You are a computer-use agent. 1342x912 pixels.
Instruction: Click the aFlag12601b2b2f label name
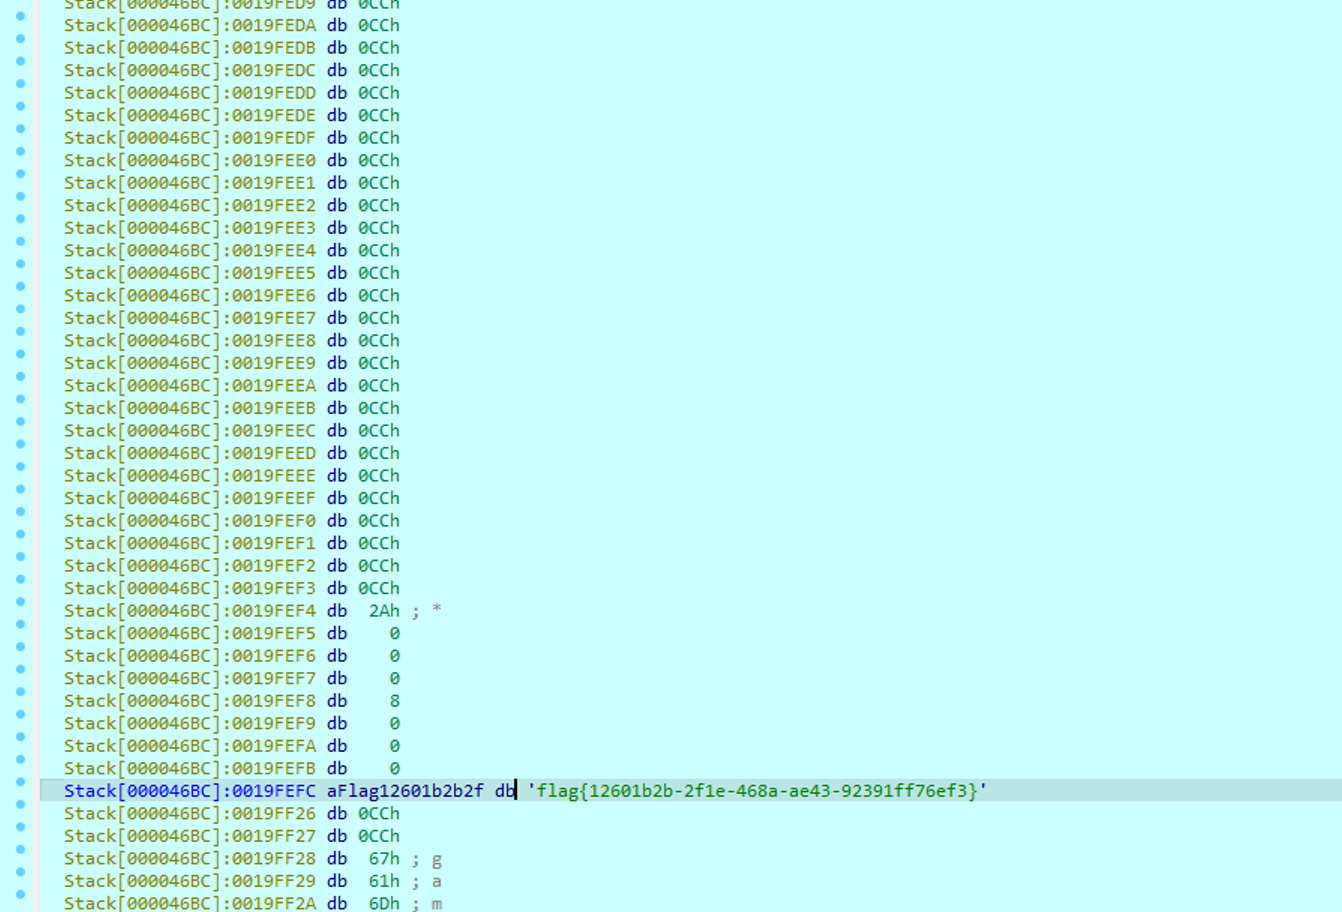[405, 791]
